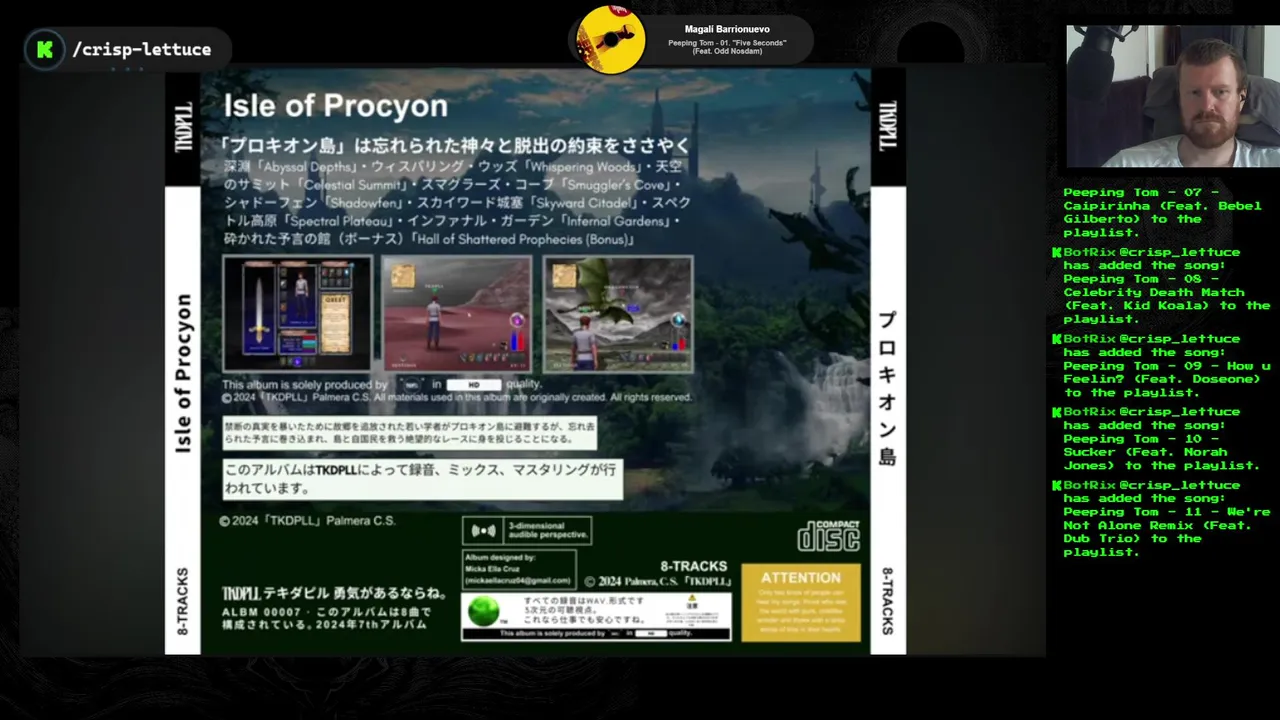Screen dimensions: 1280x720
Task: Click the spinning album art in now-playing widget
Action: click(x=611, y=41)
